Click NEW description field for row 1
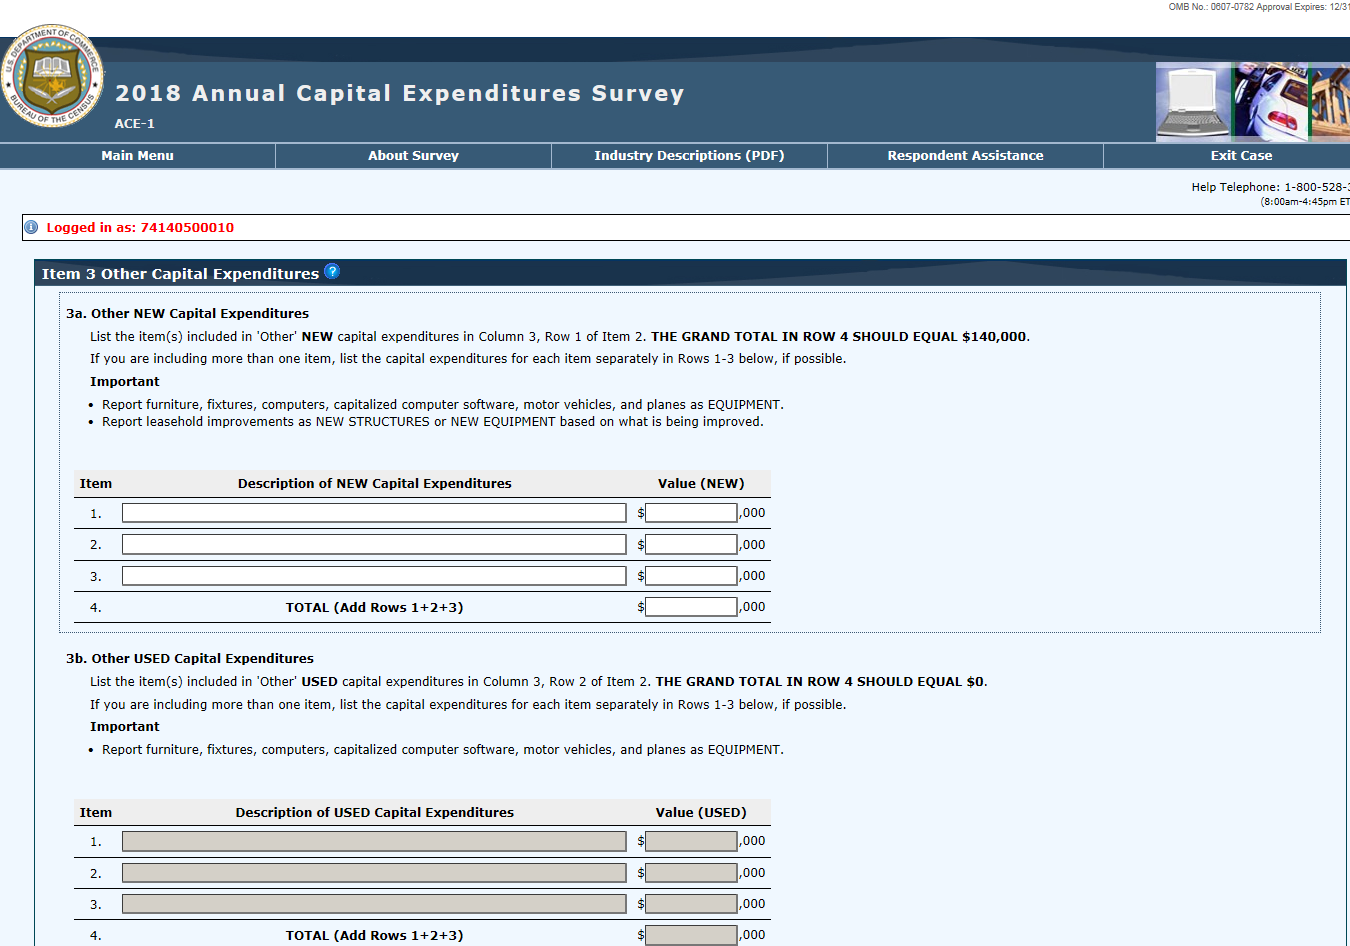Viewport: 1350px width, 946px height. [x=374, y=513]
